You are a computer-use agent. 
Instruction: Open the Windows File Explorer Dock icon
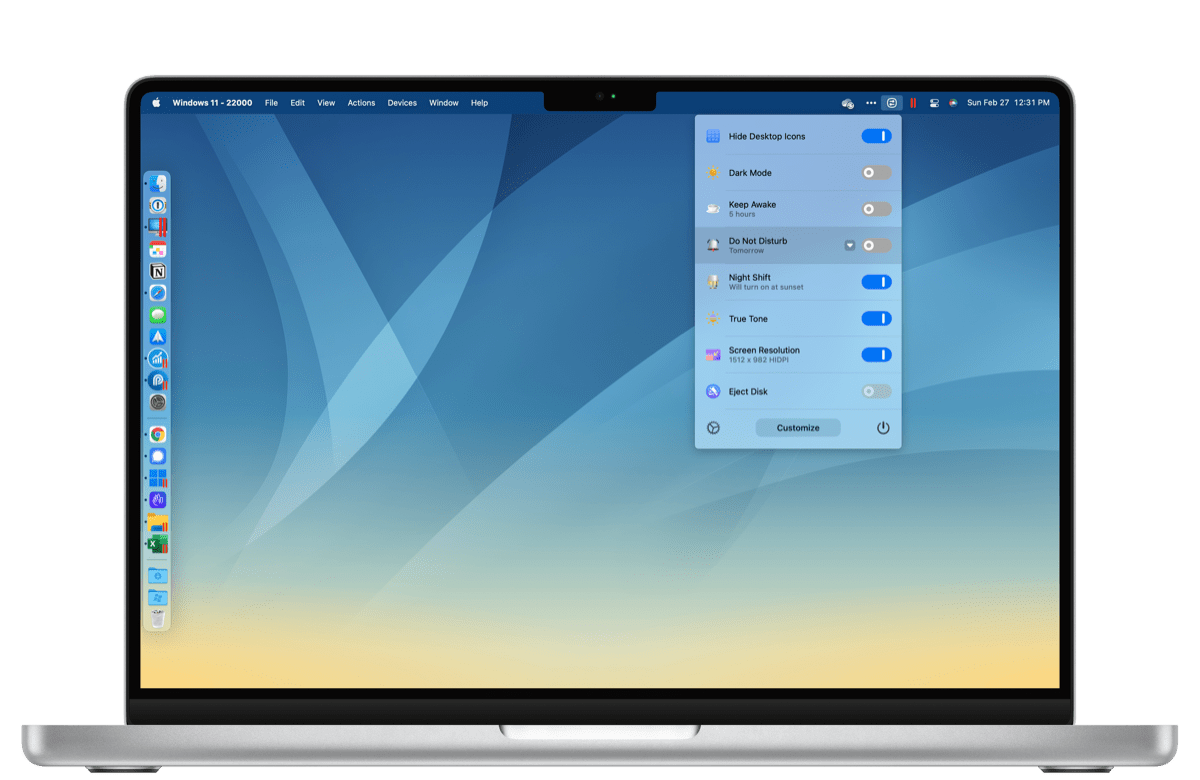point(158,522)
